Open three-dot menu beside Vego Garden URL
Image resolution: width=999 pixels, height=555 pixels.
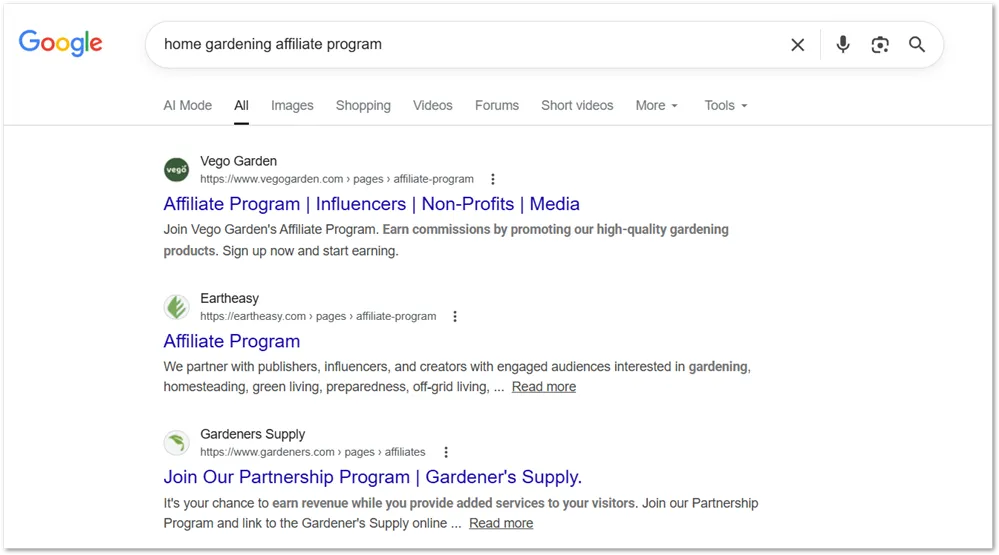492,179
